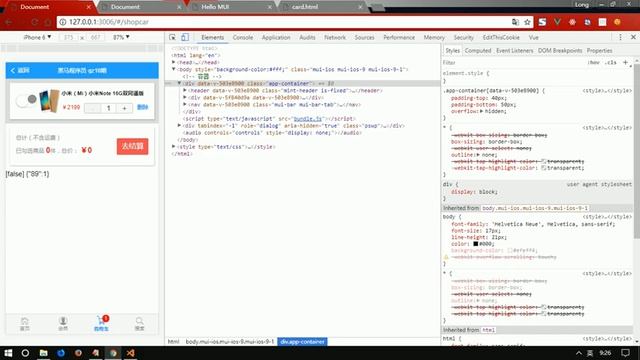Screen dimensions: 640x360
Task: Reload the page with the refresh icon
Action: [35, 22]
